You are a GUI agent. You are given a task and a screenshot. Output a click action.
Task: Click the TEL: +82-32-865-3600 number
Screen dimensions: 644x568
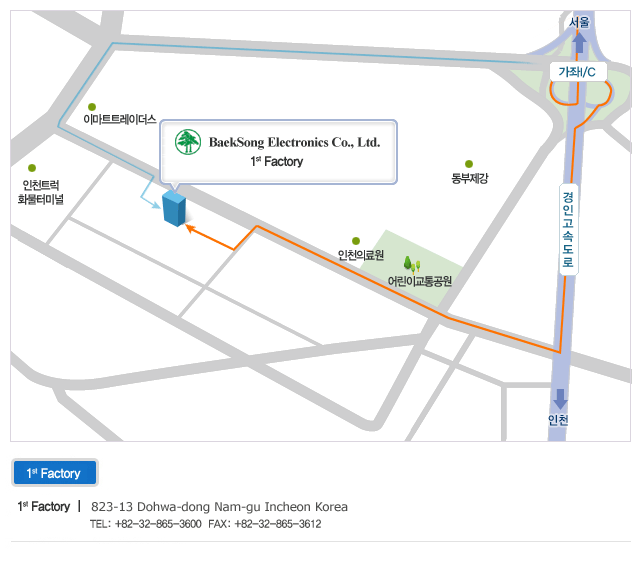pyautogui.click(x=146, y=524)
